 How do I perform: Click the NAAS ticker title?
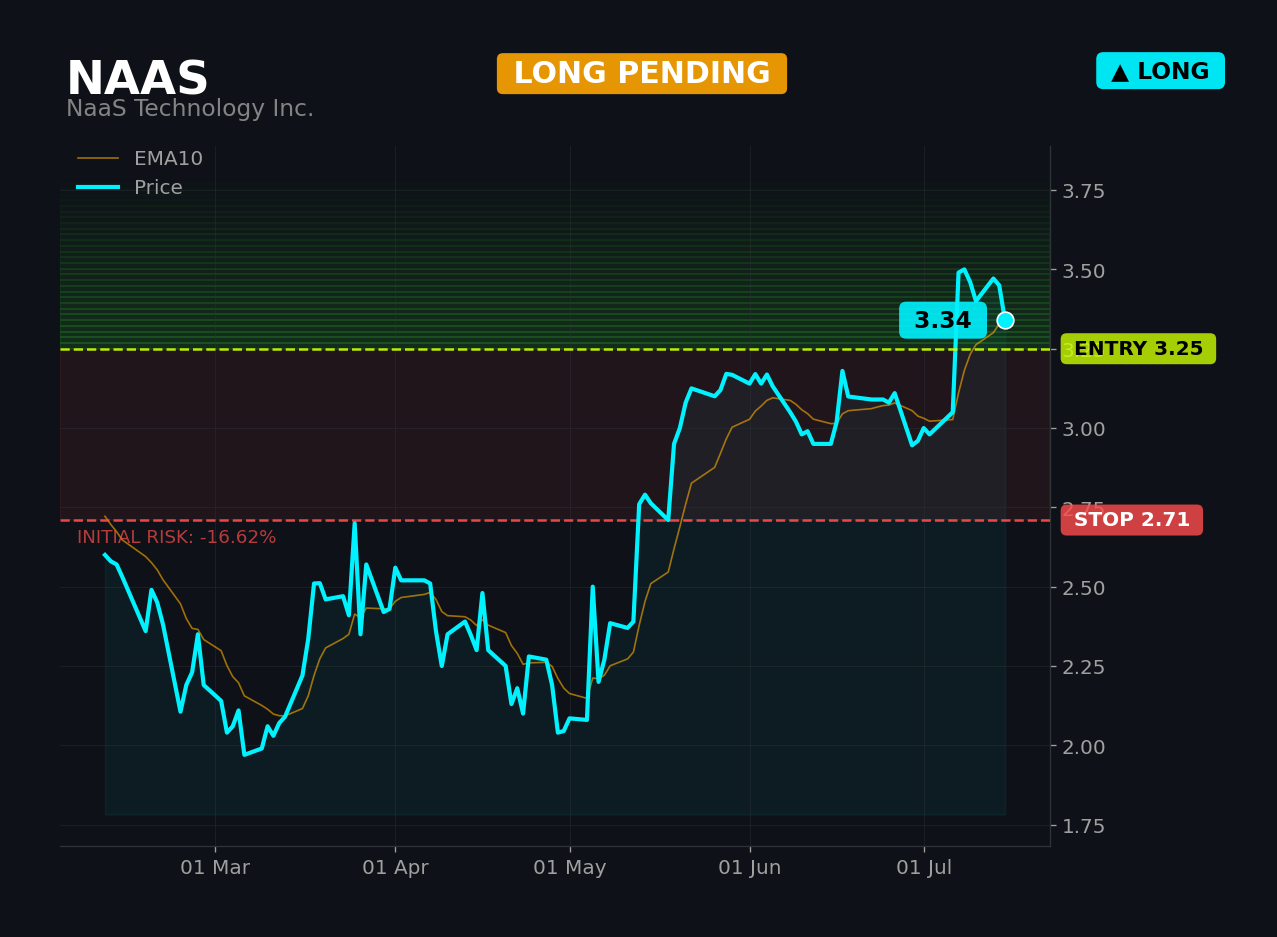pyautogui.click(x=137, y=79)
